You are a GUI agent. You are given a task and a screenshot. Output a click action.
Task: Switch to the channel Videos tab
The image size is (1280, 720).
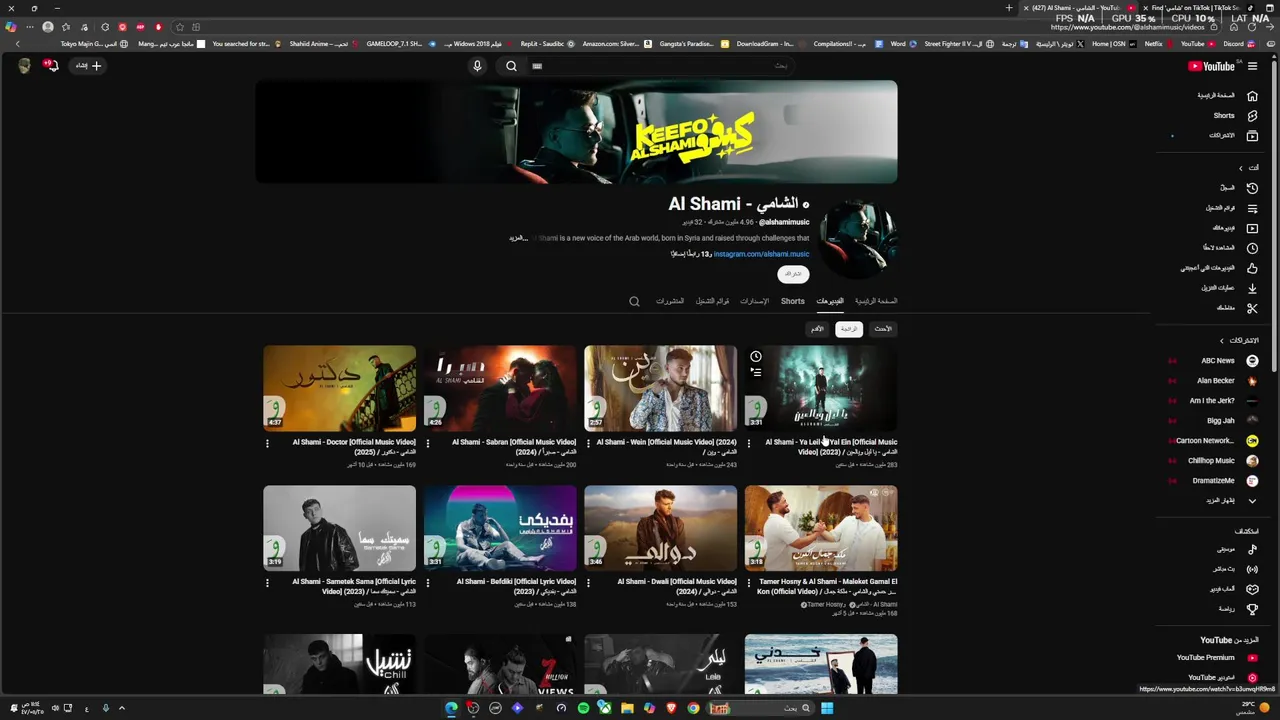point(830,301)
